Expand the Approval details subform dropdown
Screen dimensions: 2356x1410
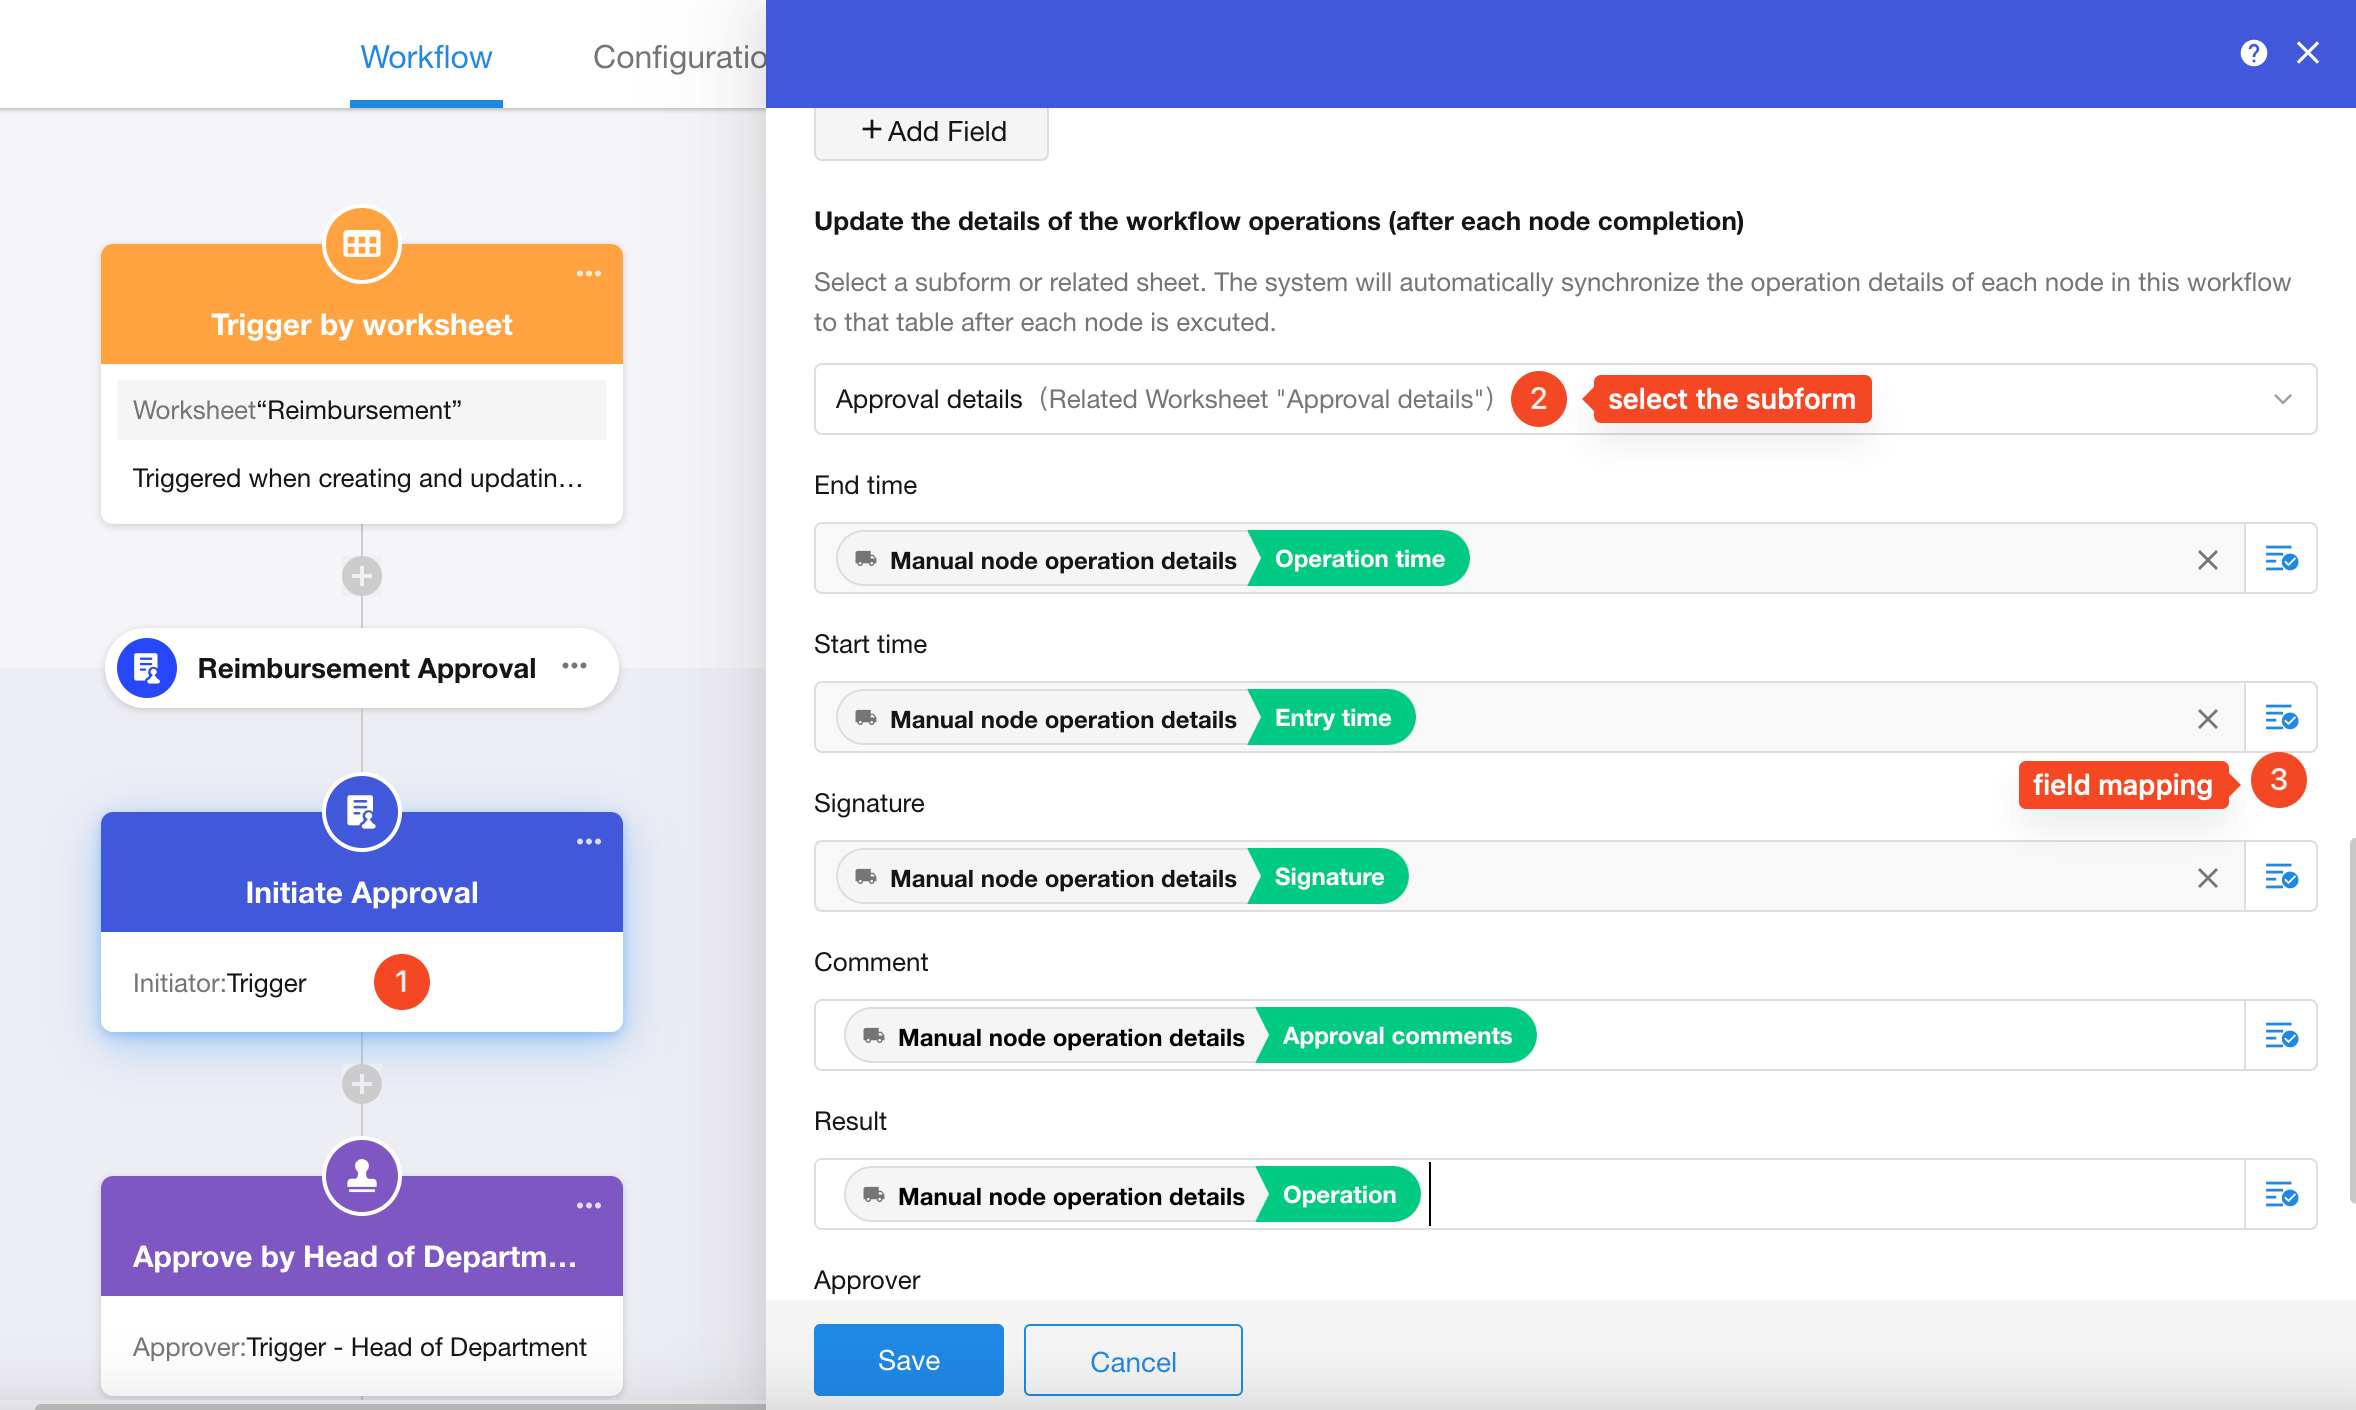pos(2282,399)
